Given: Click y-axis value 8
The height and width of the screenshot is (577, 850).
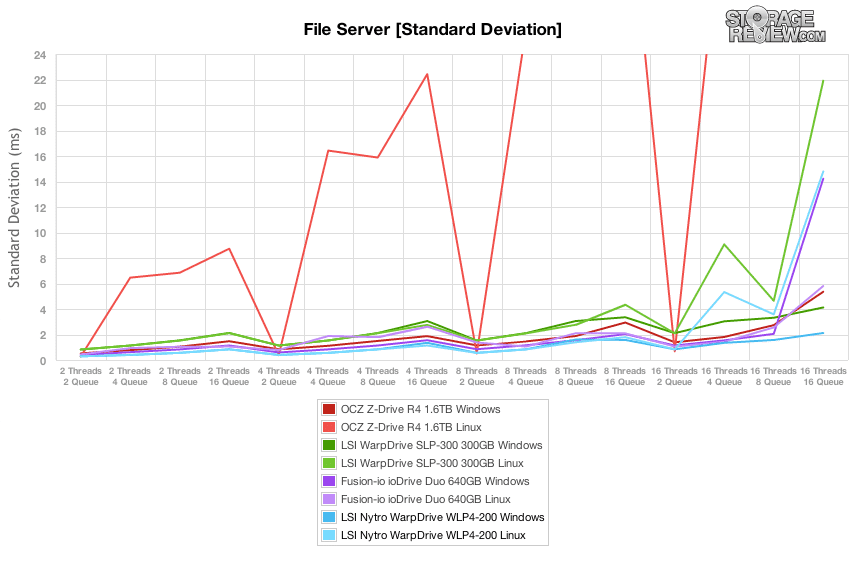Looking at the screenshot, I should coord(43,259).
